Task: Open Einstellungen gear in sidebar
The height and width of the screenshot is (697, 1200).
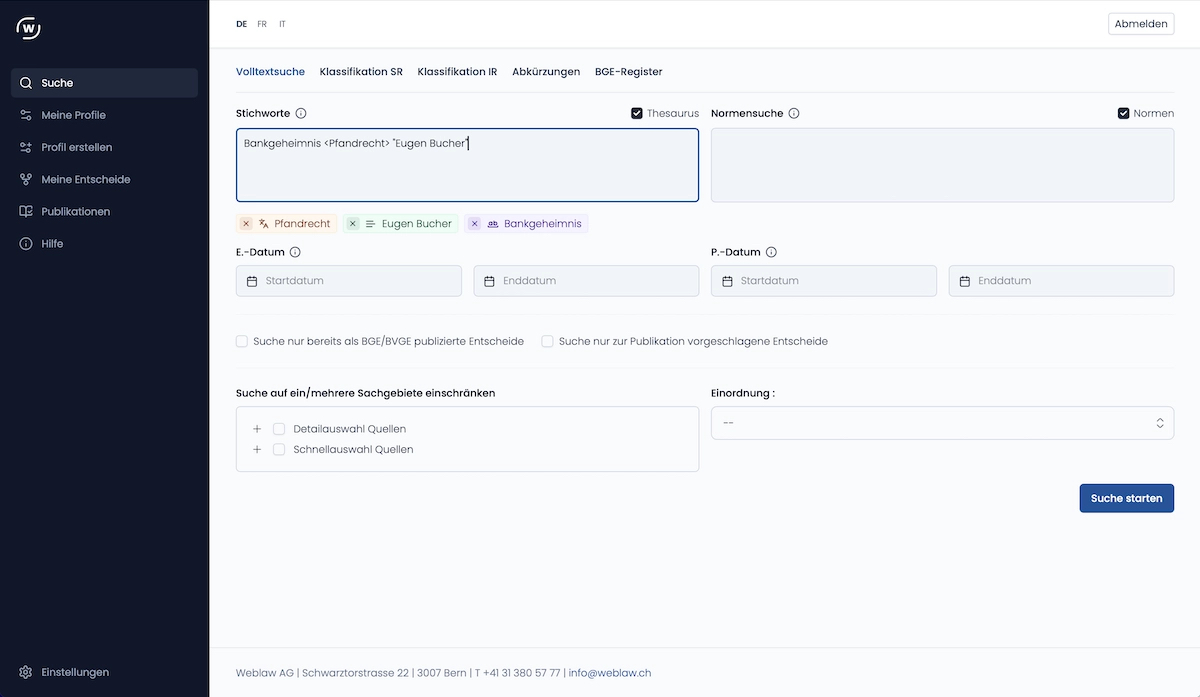Action: (26, 672)
